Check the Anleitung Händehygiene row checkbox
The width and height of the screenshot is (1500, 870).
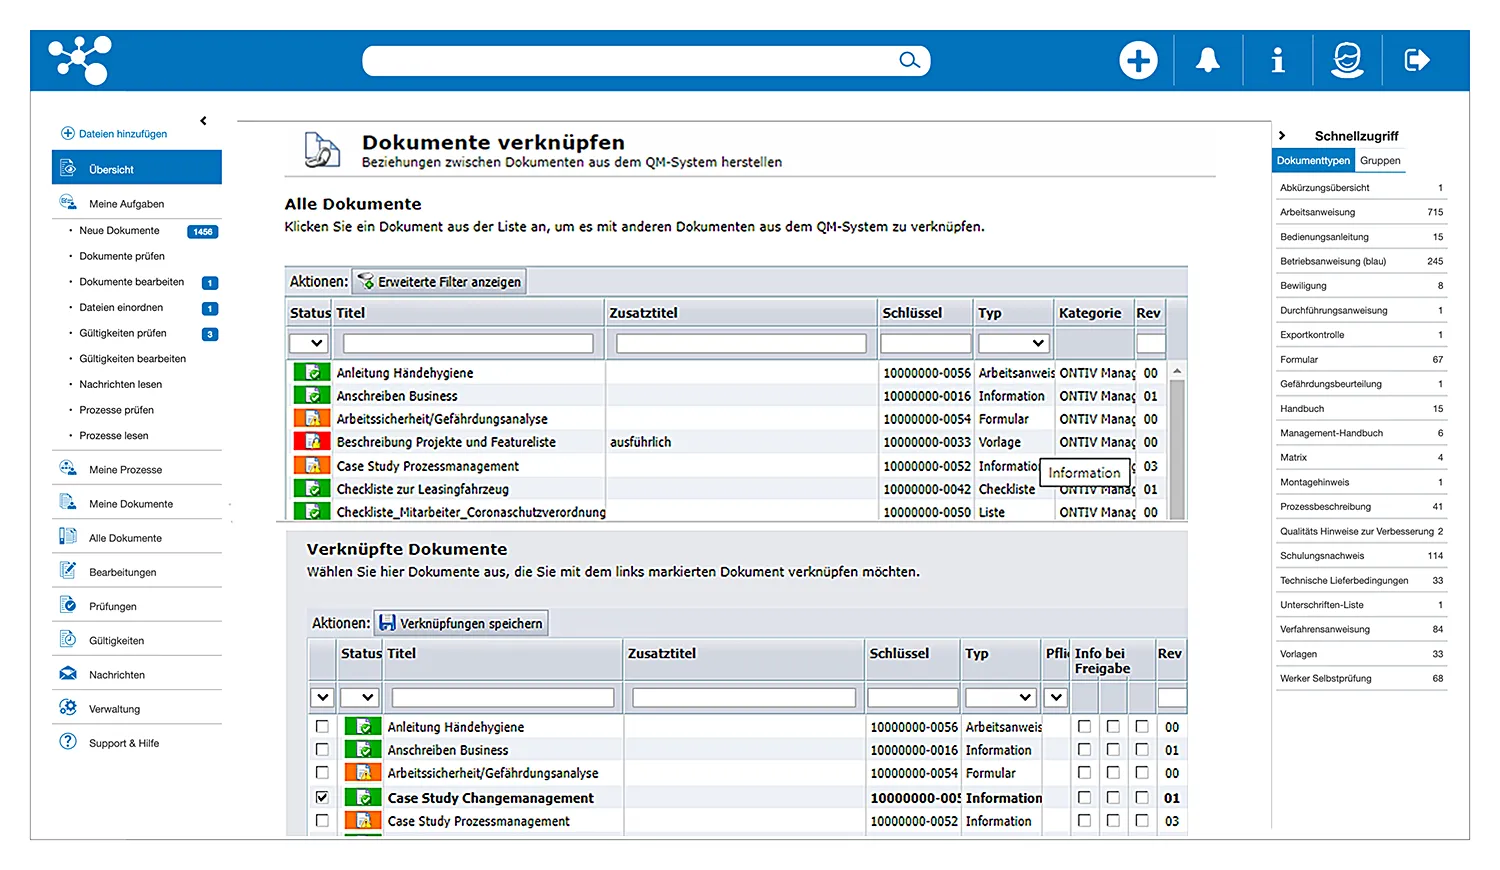pyautogui.click(x=322, y=727)
